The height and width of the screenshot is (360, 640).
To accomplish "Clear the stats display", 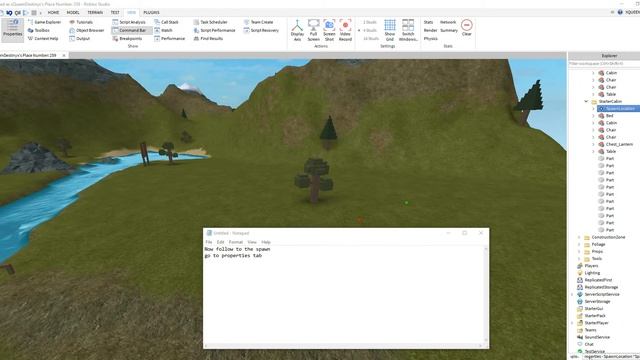I will click(x=467, y=28).
